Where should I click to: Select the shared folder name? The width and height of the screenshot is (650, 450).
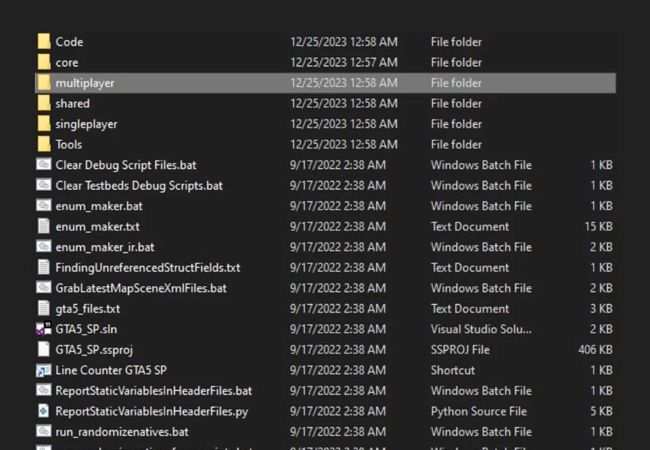[73, 103]
